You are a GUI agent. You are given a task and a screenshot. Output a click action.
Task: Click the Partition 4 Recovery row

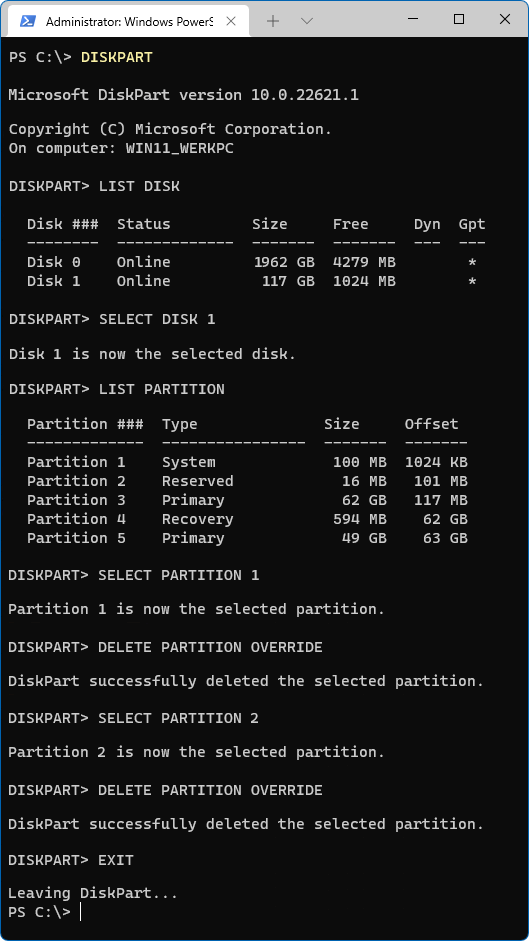coord(247,519)
